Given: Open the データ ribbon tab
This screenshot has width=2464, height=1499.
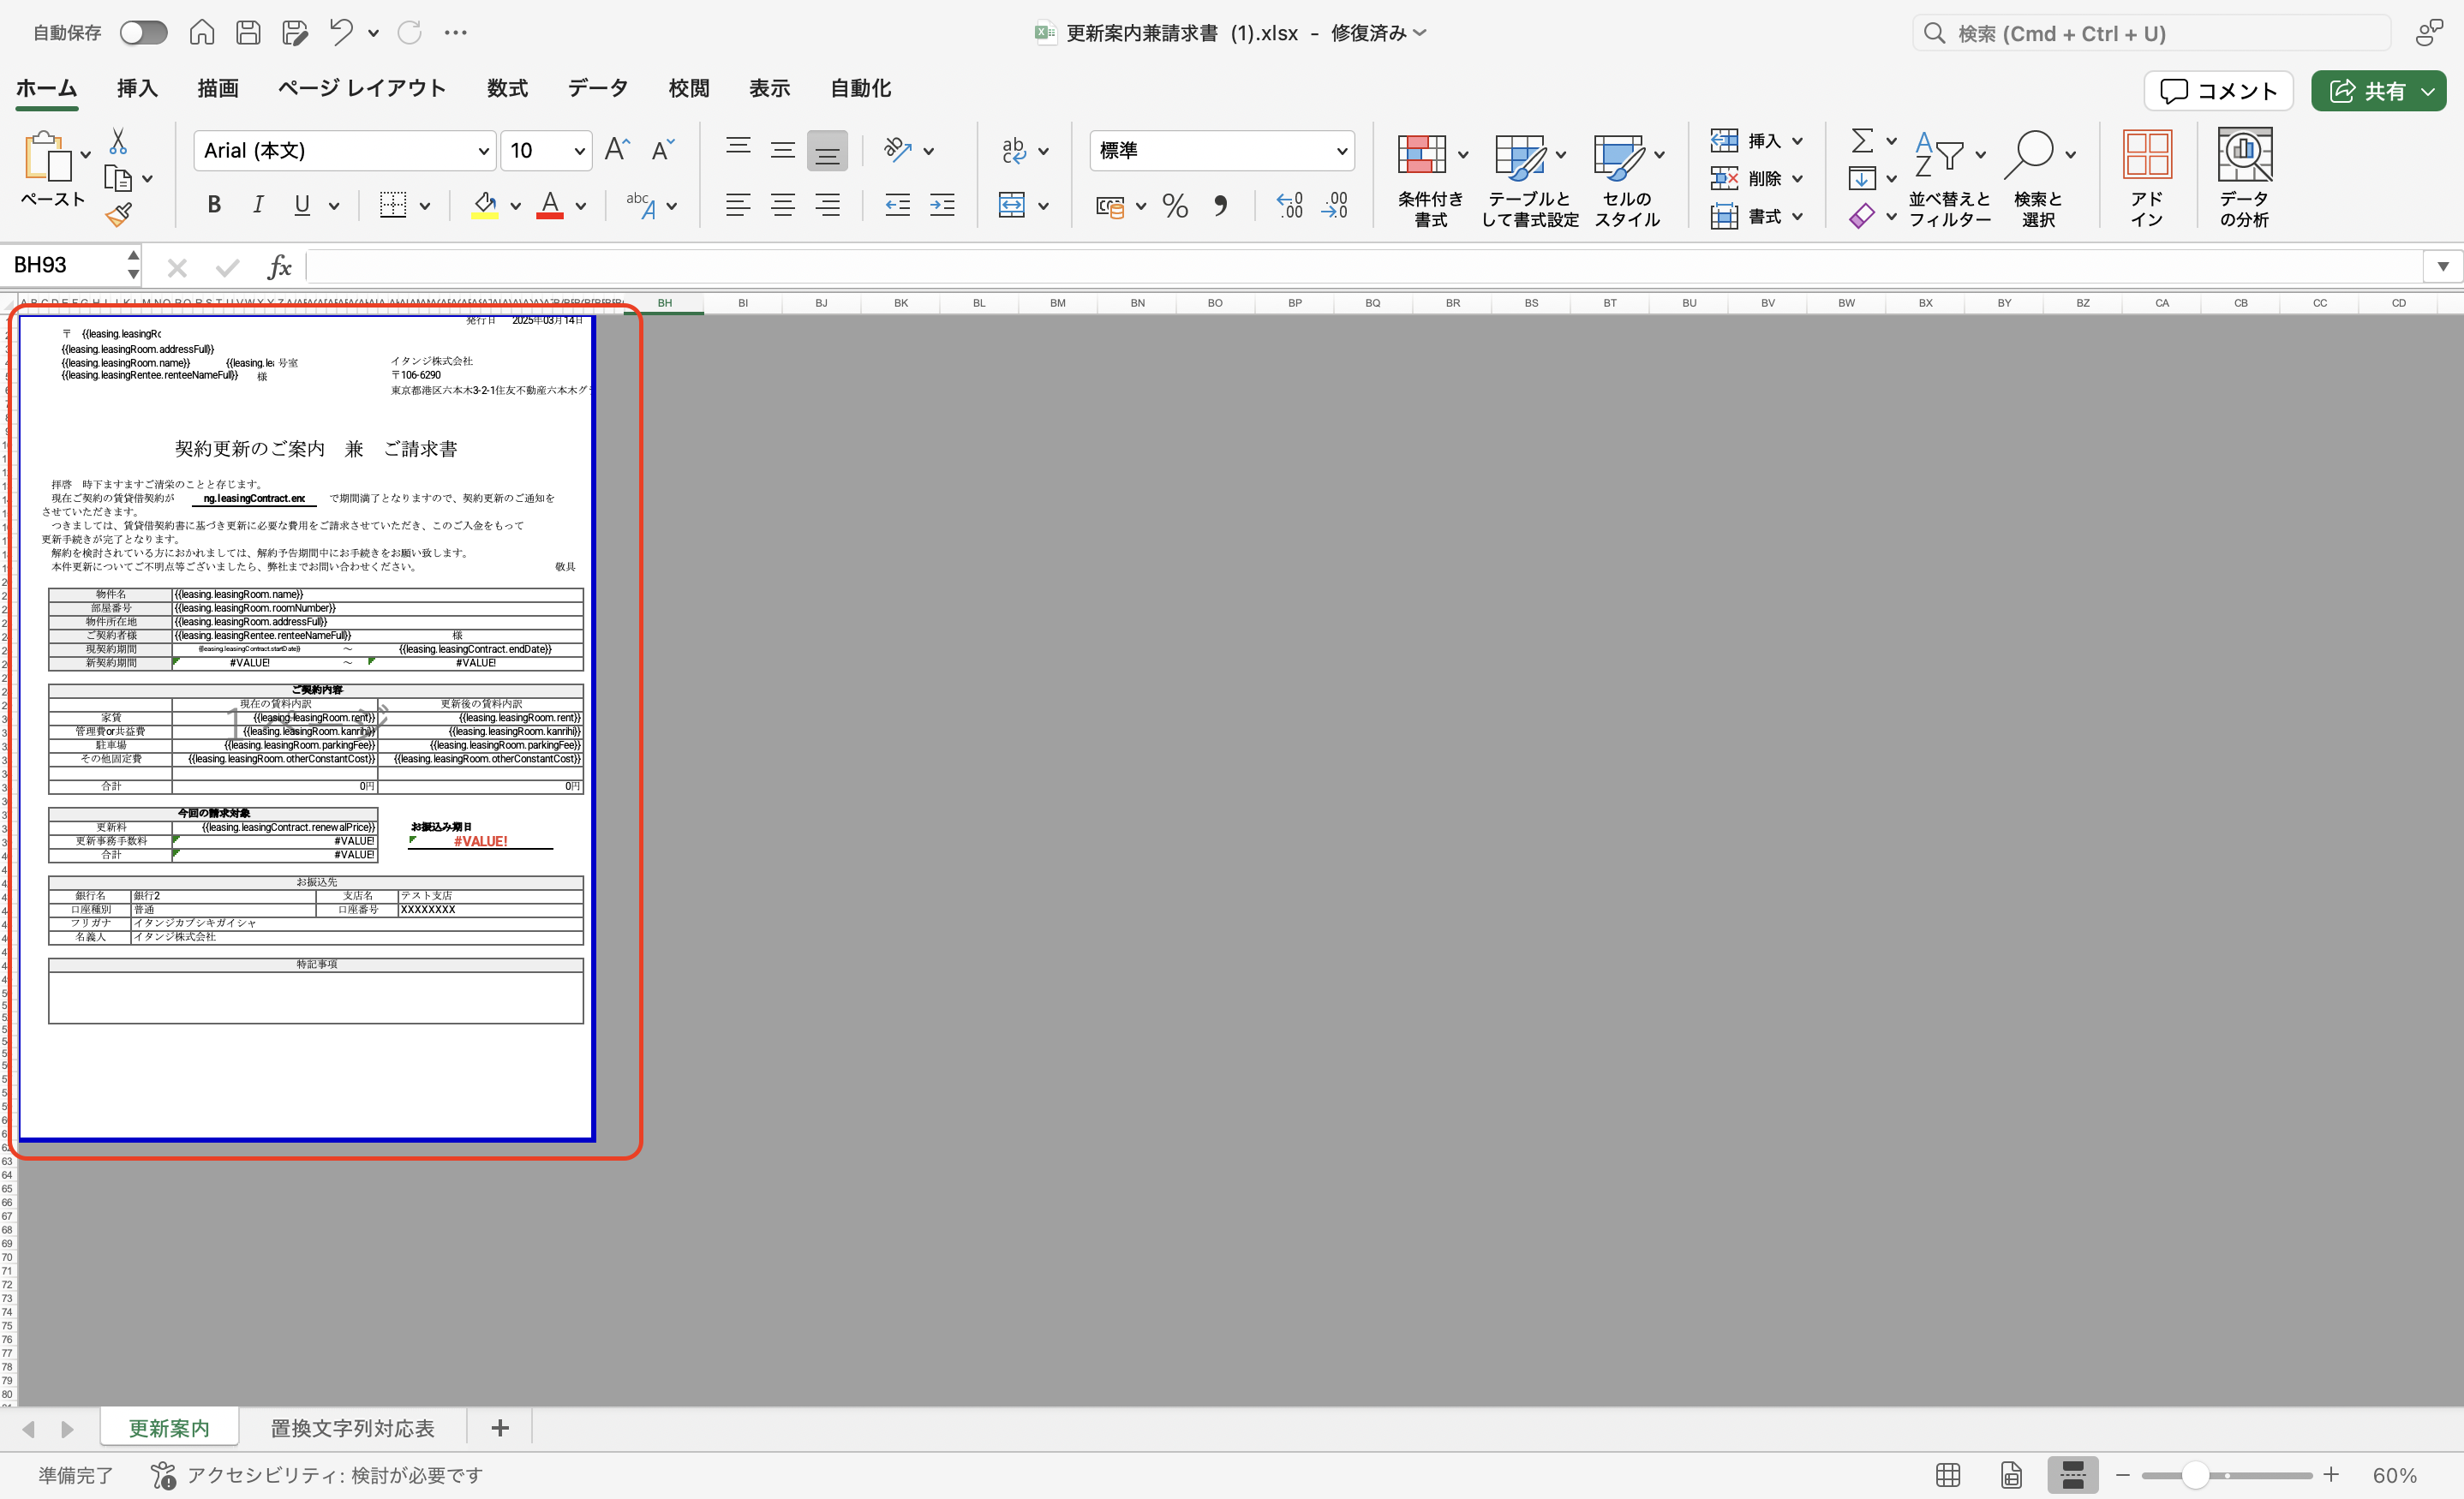Looking at the screenshot, I should pos(598,88).
